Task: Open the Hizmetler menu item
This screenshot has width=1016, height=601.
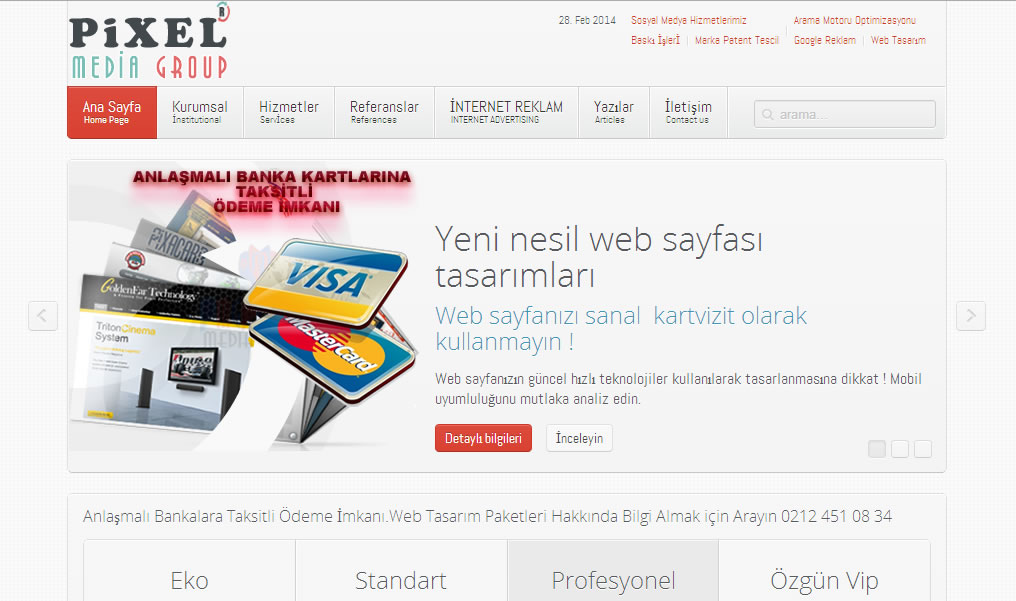Action: click(289, 112)
